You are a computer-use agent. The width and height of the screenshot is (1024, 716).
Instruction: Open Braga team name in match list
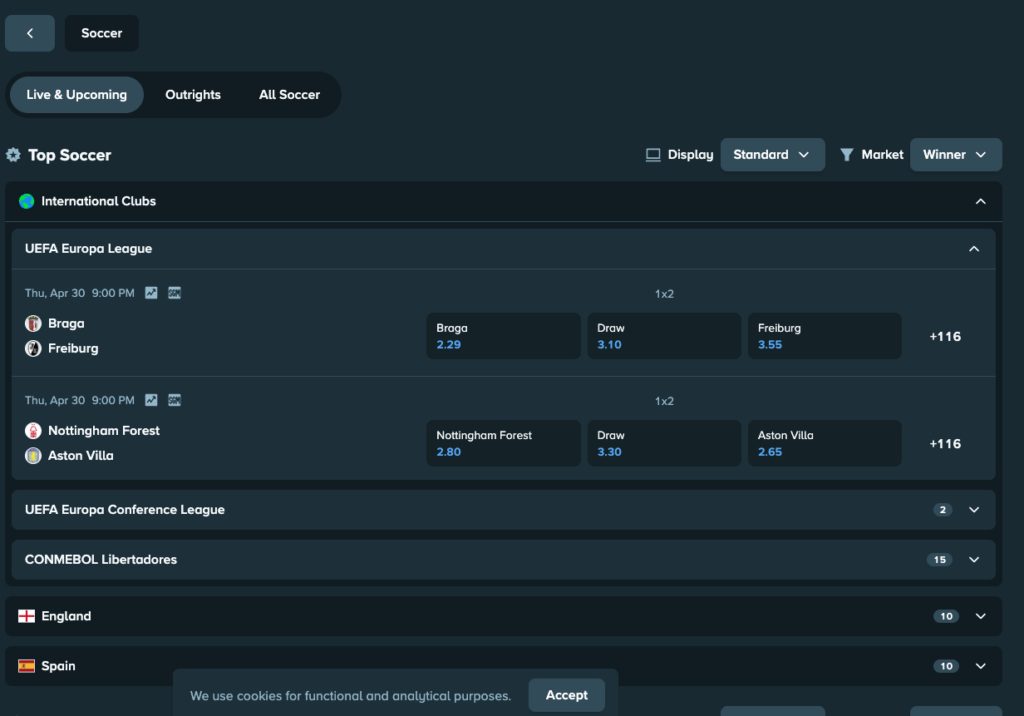(66, 323)
